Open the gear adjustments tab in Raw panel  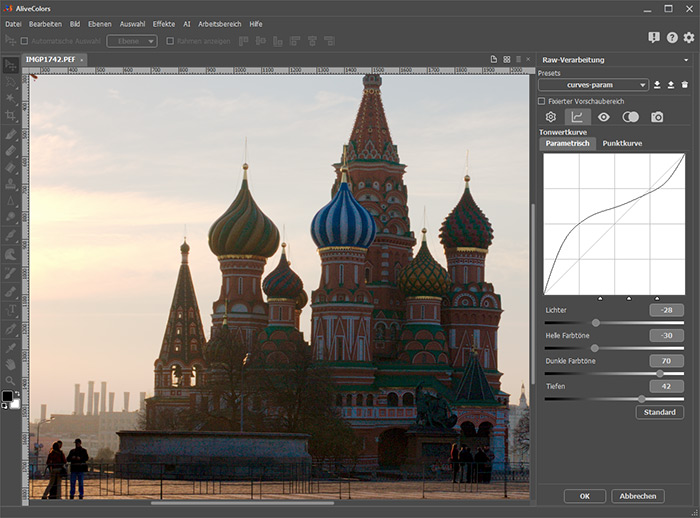(550, 117)
